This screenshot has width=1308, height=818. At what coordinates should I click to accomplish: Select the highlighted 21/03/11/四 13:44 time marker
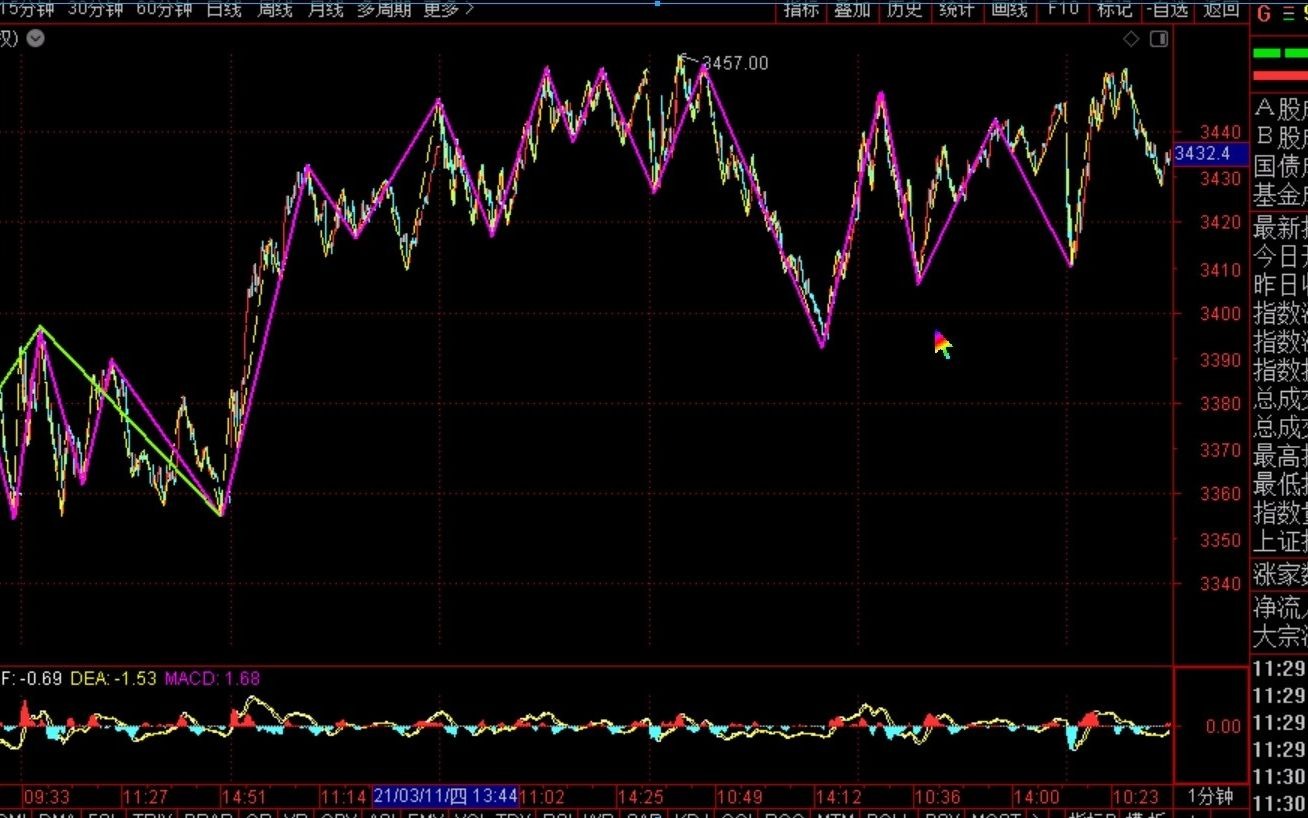(x=446, y=796)
